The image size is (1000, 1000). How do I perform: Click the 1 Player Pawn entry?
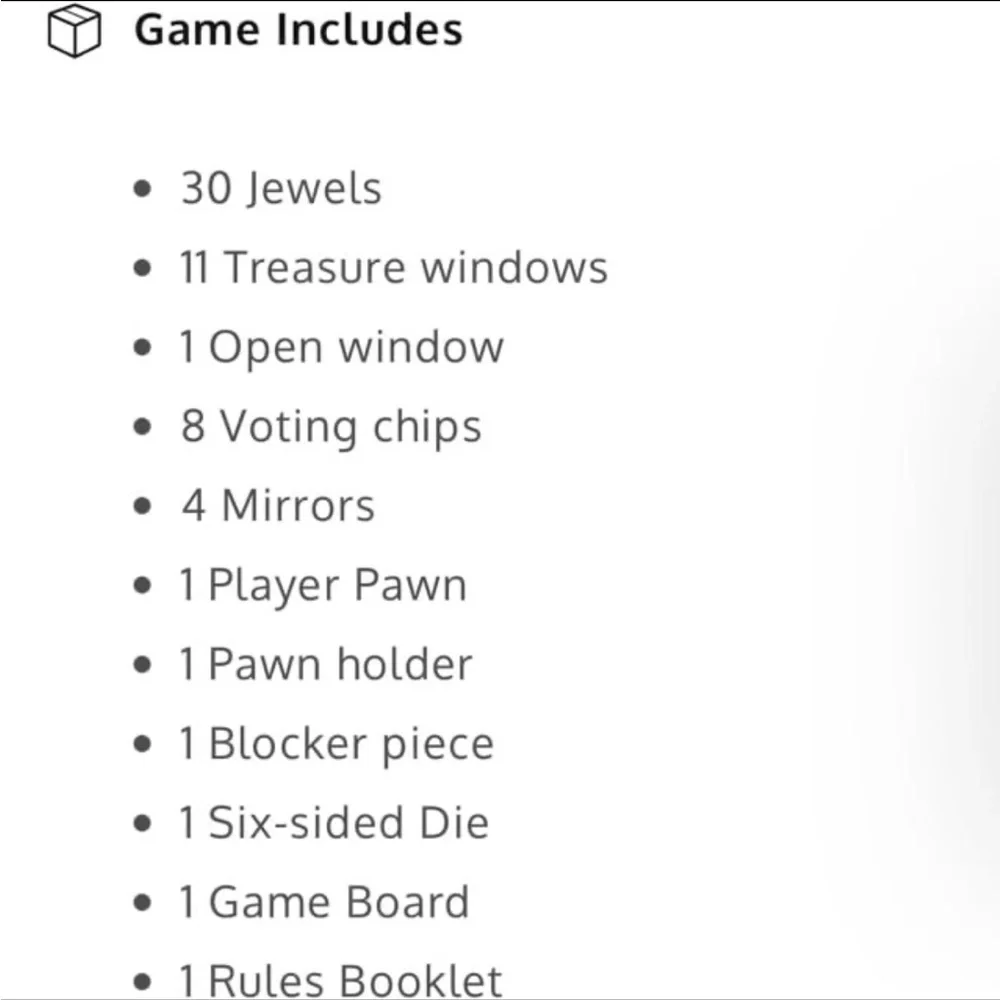(x=323, y=585)
